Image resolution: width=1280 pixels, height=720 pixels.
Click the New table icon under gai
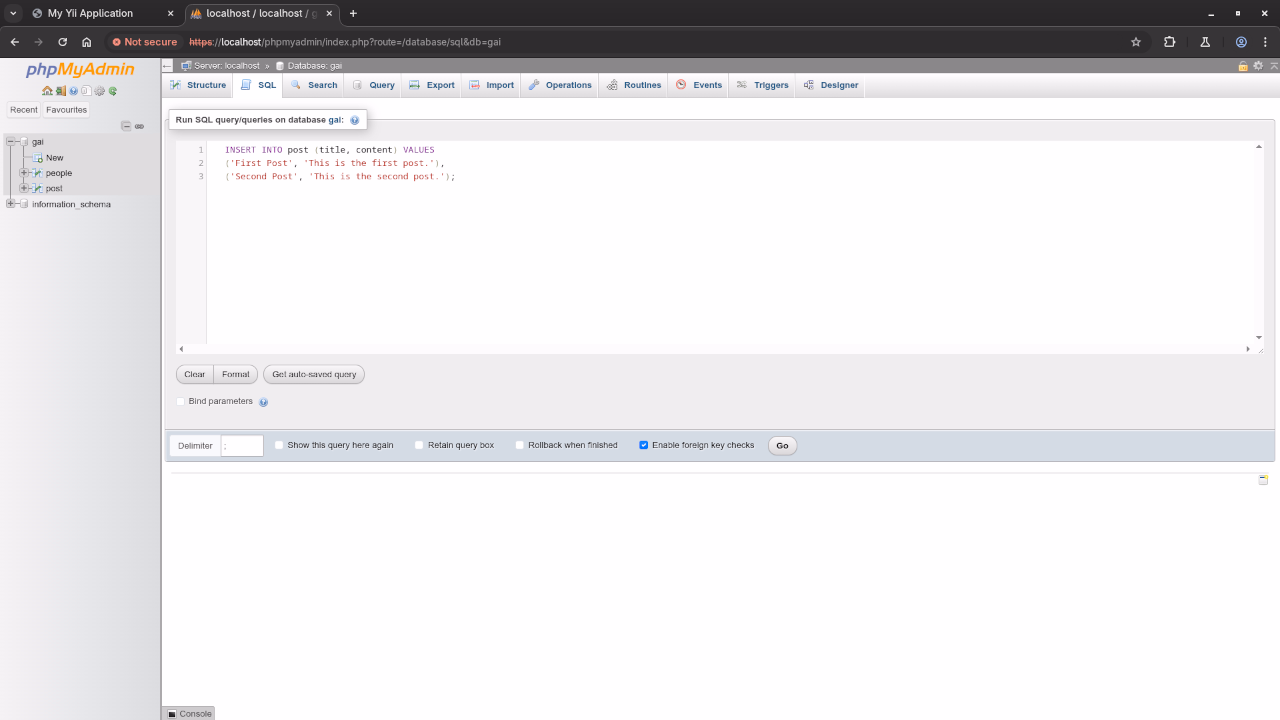tap(37, 157)
